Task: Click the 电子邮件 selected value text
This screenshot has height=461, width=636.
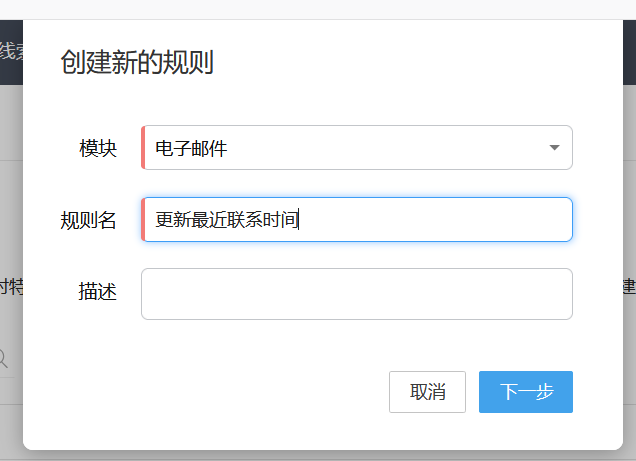Action: pyautogui.click(x=191, y=149)
